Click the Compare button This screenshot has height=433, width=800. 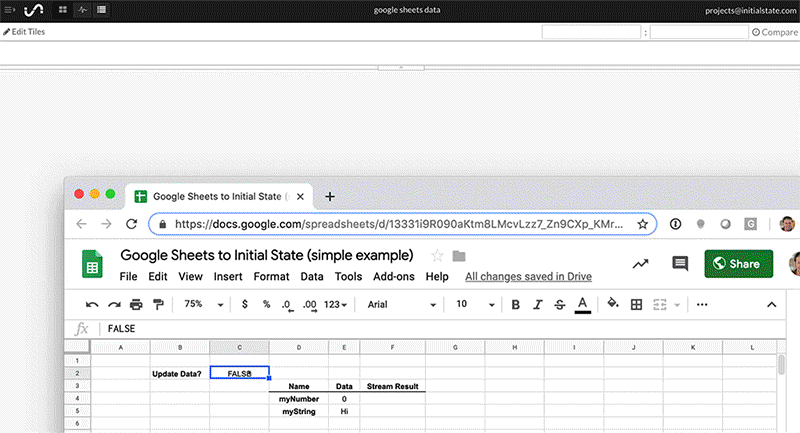tap(774, 32)
